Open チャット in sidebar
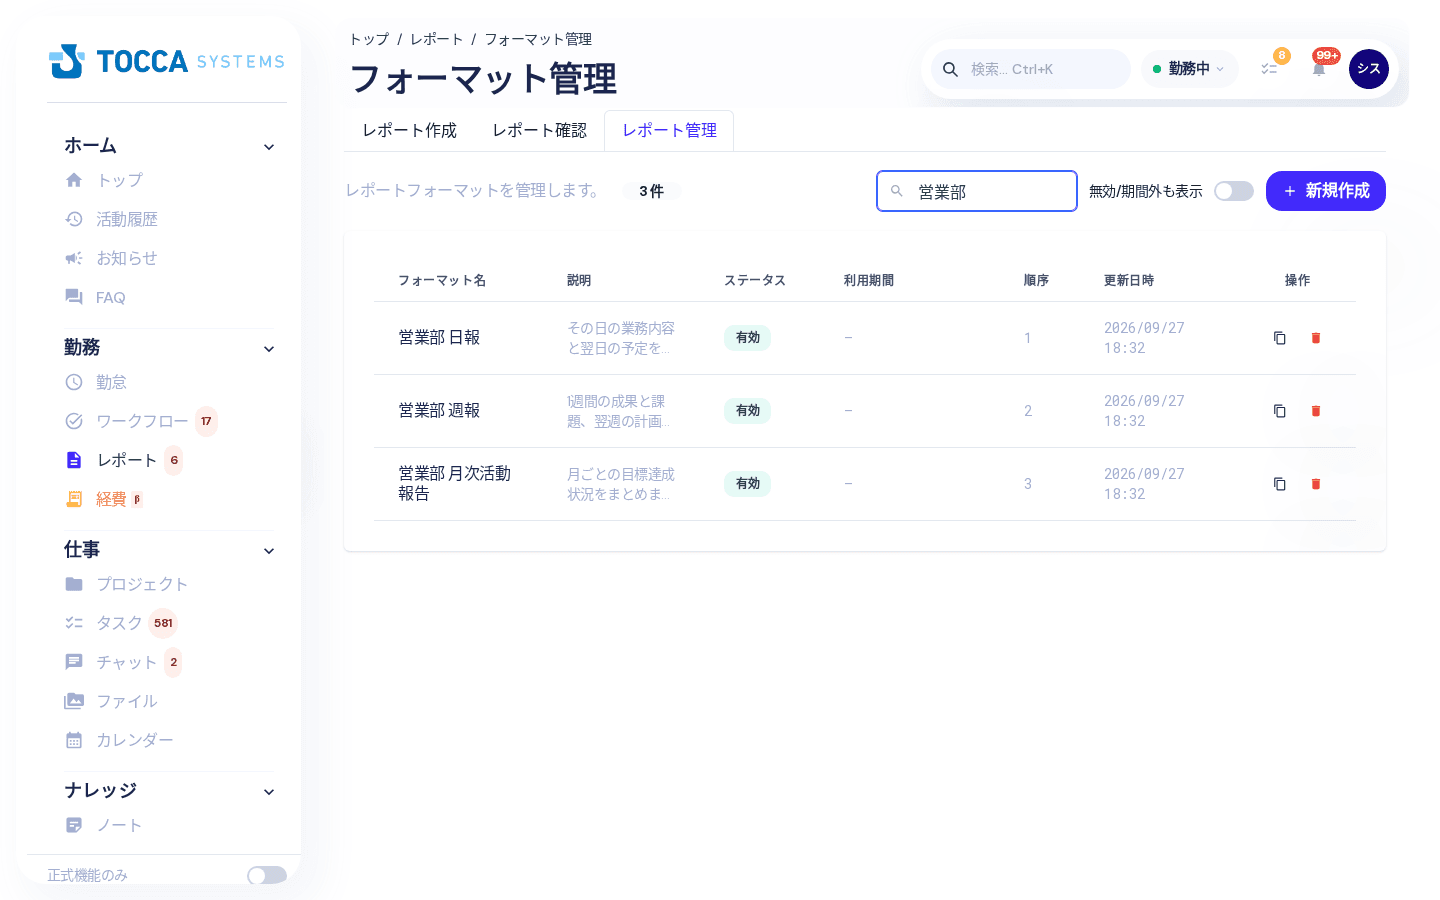1440x900 pixels. (x=123, y=662)
